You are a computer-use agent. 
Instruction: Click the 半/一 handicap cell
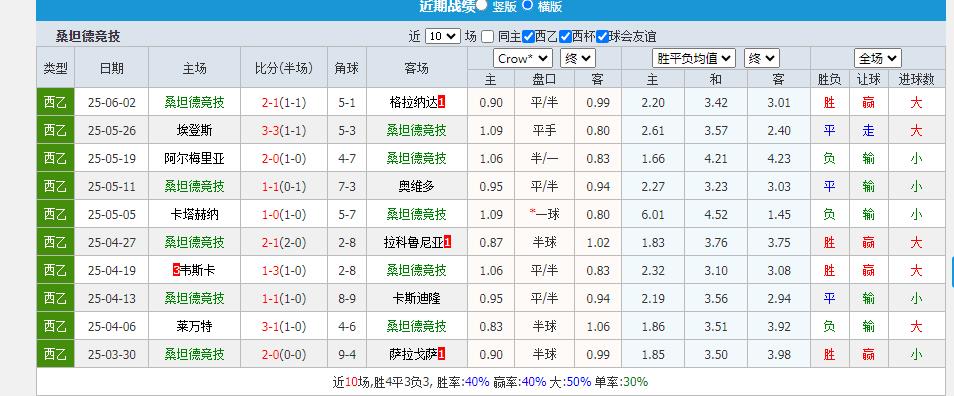[x=545, y=158]
